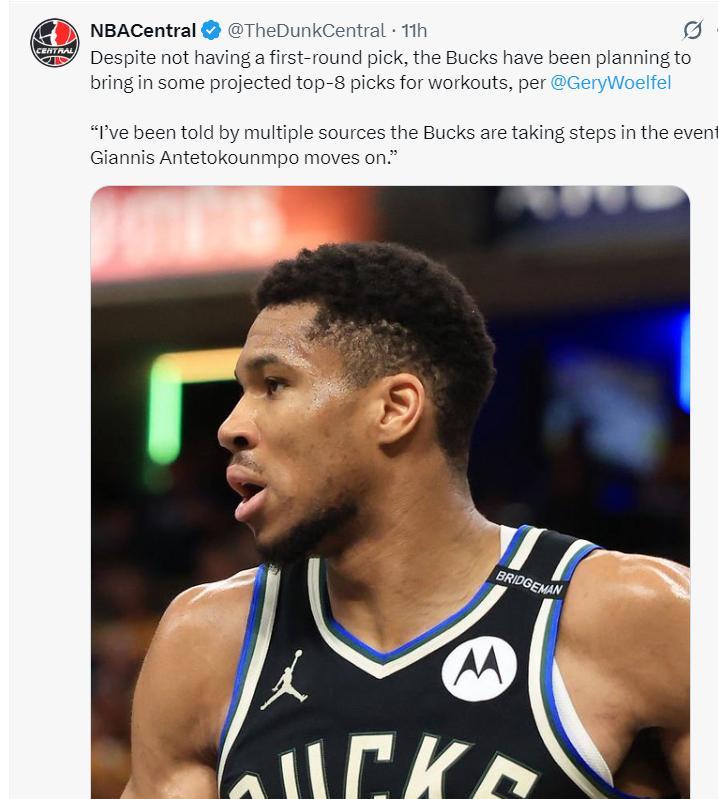
Task: Click the @TheDunkCentral handle
Action: coord(306,32)
